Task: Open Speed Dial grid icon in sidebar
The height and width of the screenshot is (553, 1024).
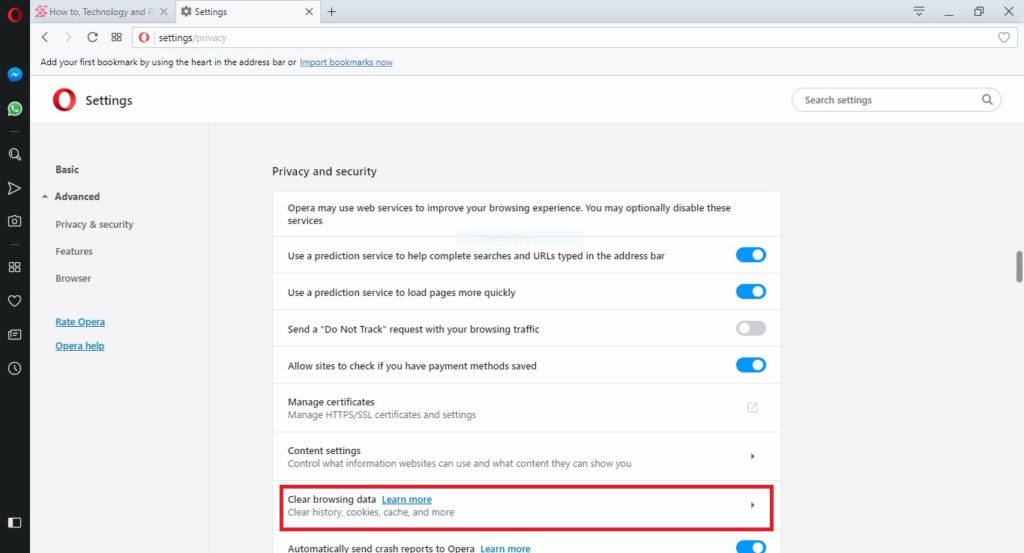Action: coord(14,267)
